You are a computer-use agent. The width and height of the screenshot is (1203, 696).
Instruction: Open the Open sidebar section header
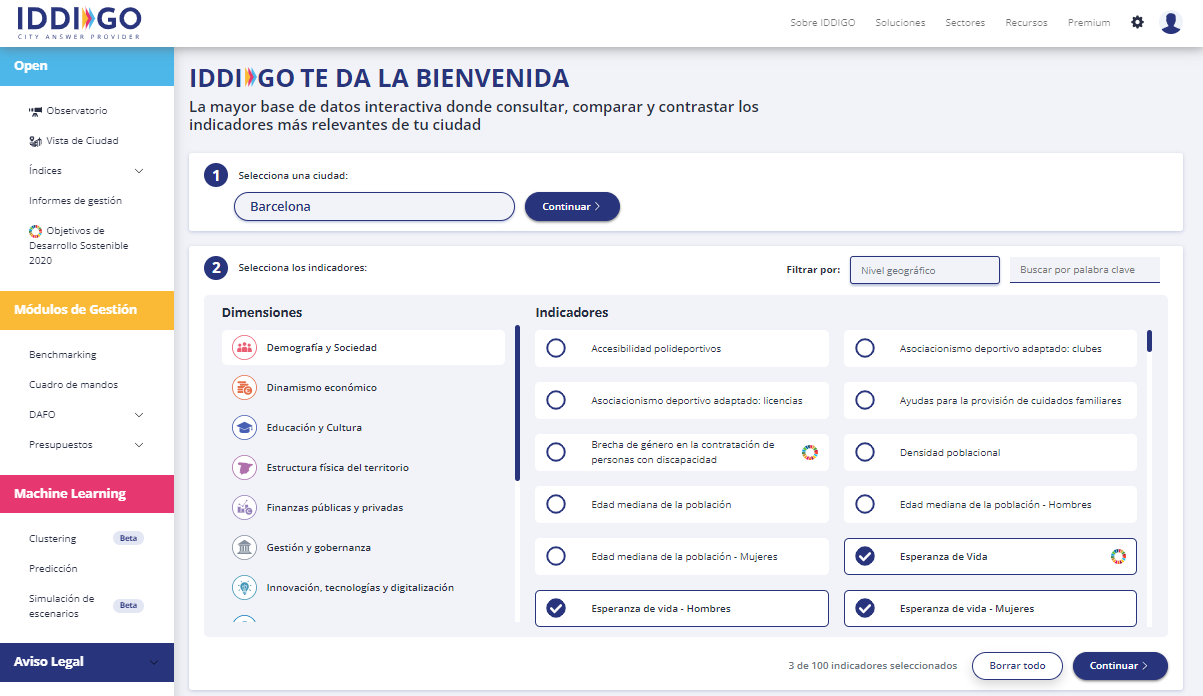[87, 66]
